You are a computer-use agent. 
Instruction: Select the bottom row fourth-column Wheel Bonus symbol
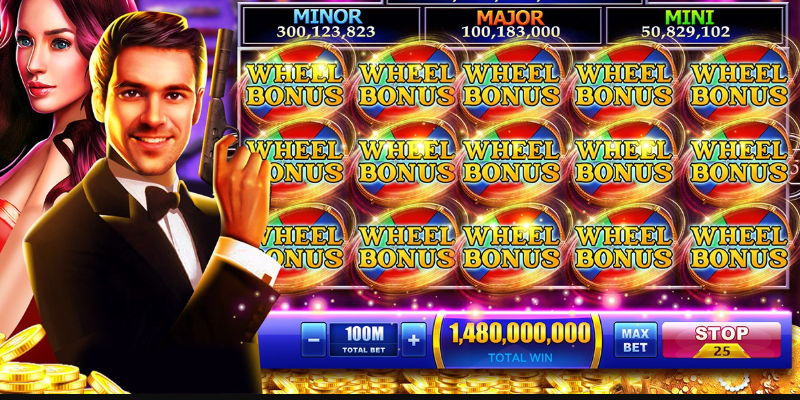coord(623,246)
